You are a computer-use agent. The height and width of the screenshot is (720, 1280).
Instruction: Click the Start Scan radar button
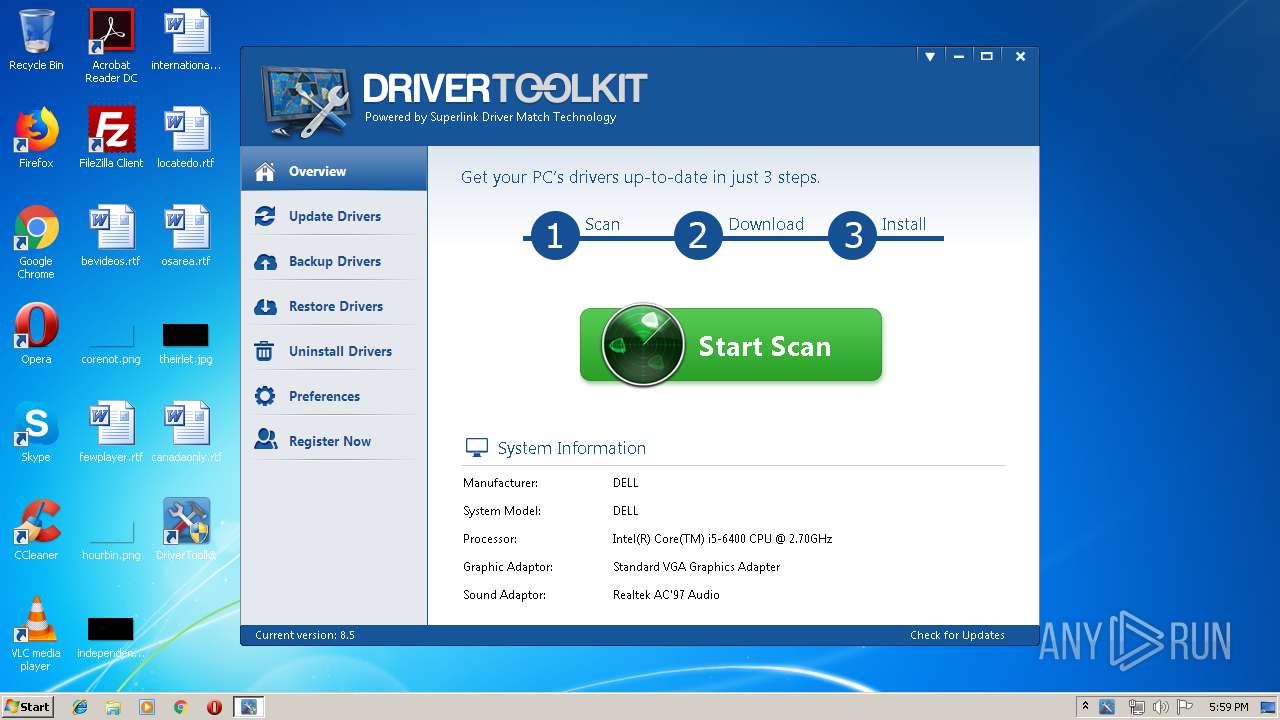tap(731, 345)
